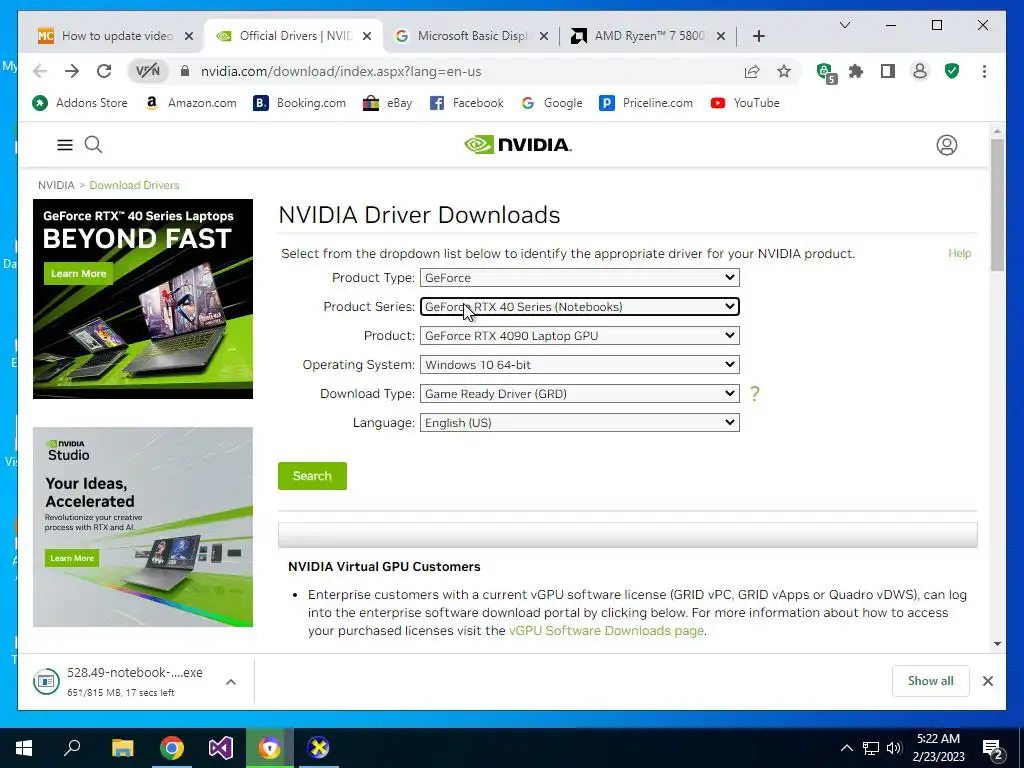Click the Download Type help question mark
This screenshot has height=768, width=1024.
tap(754, 393)
